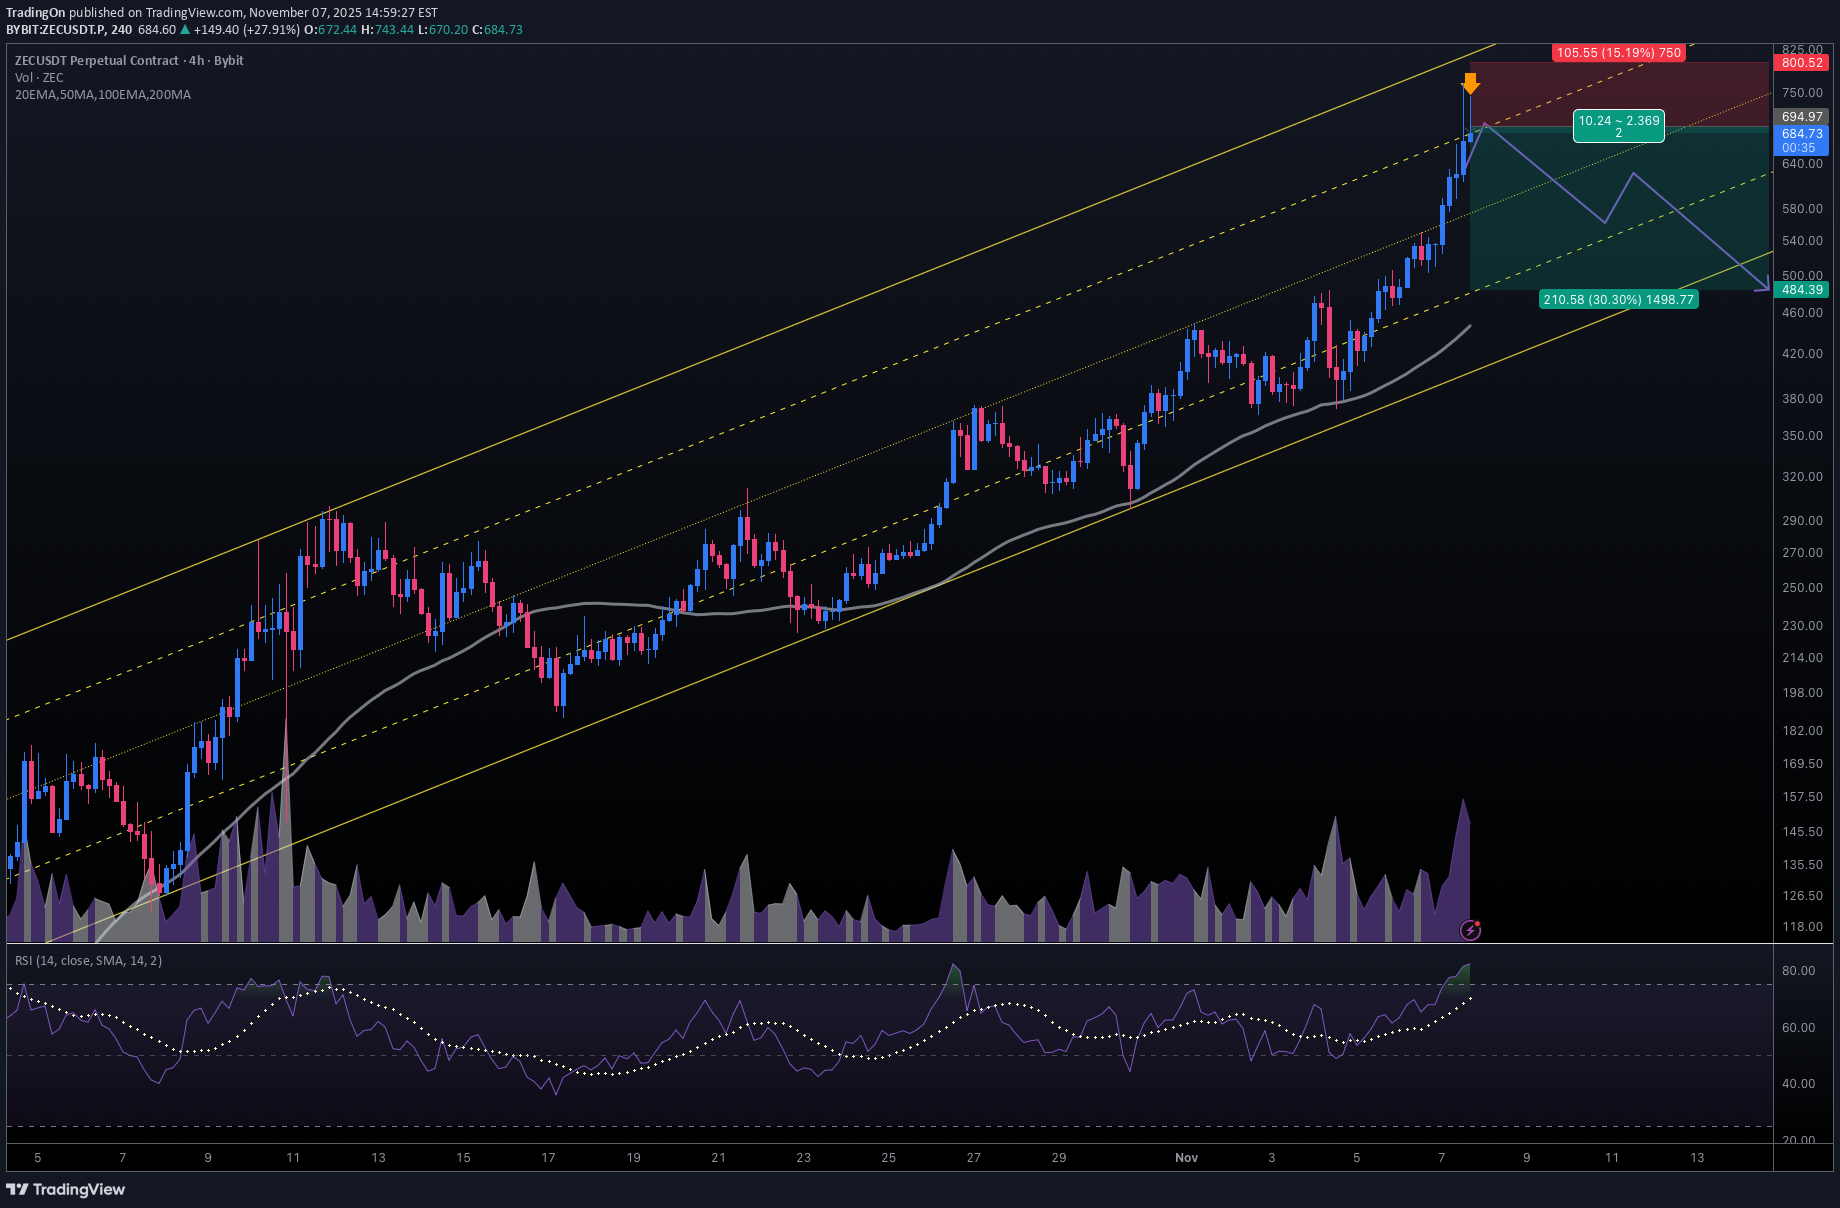Click the 10.24 ~ 2.369 risk-reward label
This screenshot has width=1840, height=1208.
(1618, 125)
